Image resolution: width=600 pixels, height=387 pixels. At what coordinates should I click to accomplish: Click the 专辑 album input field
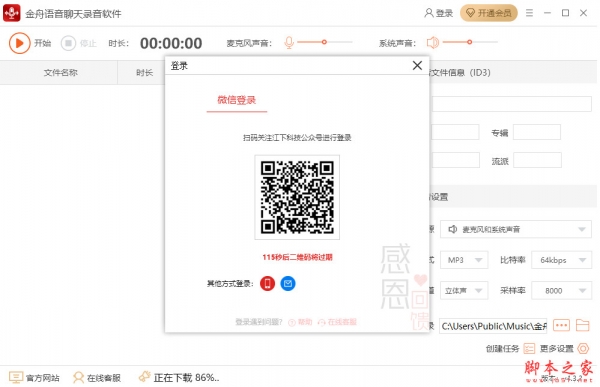pyautogui.click(x=536, y=132)
